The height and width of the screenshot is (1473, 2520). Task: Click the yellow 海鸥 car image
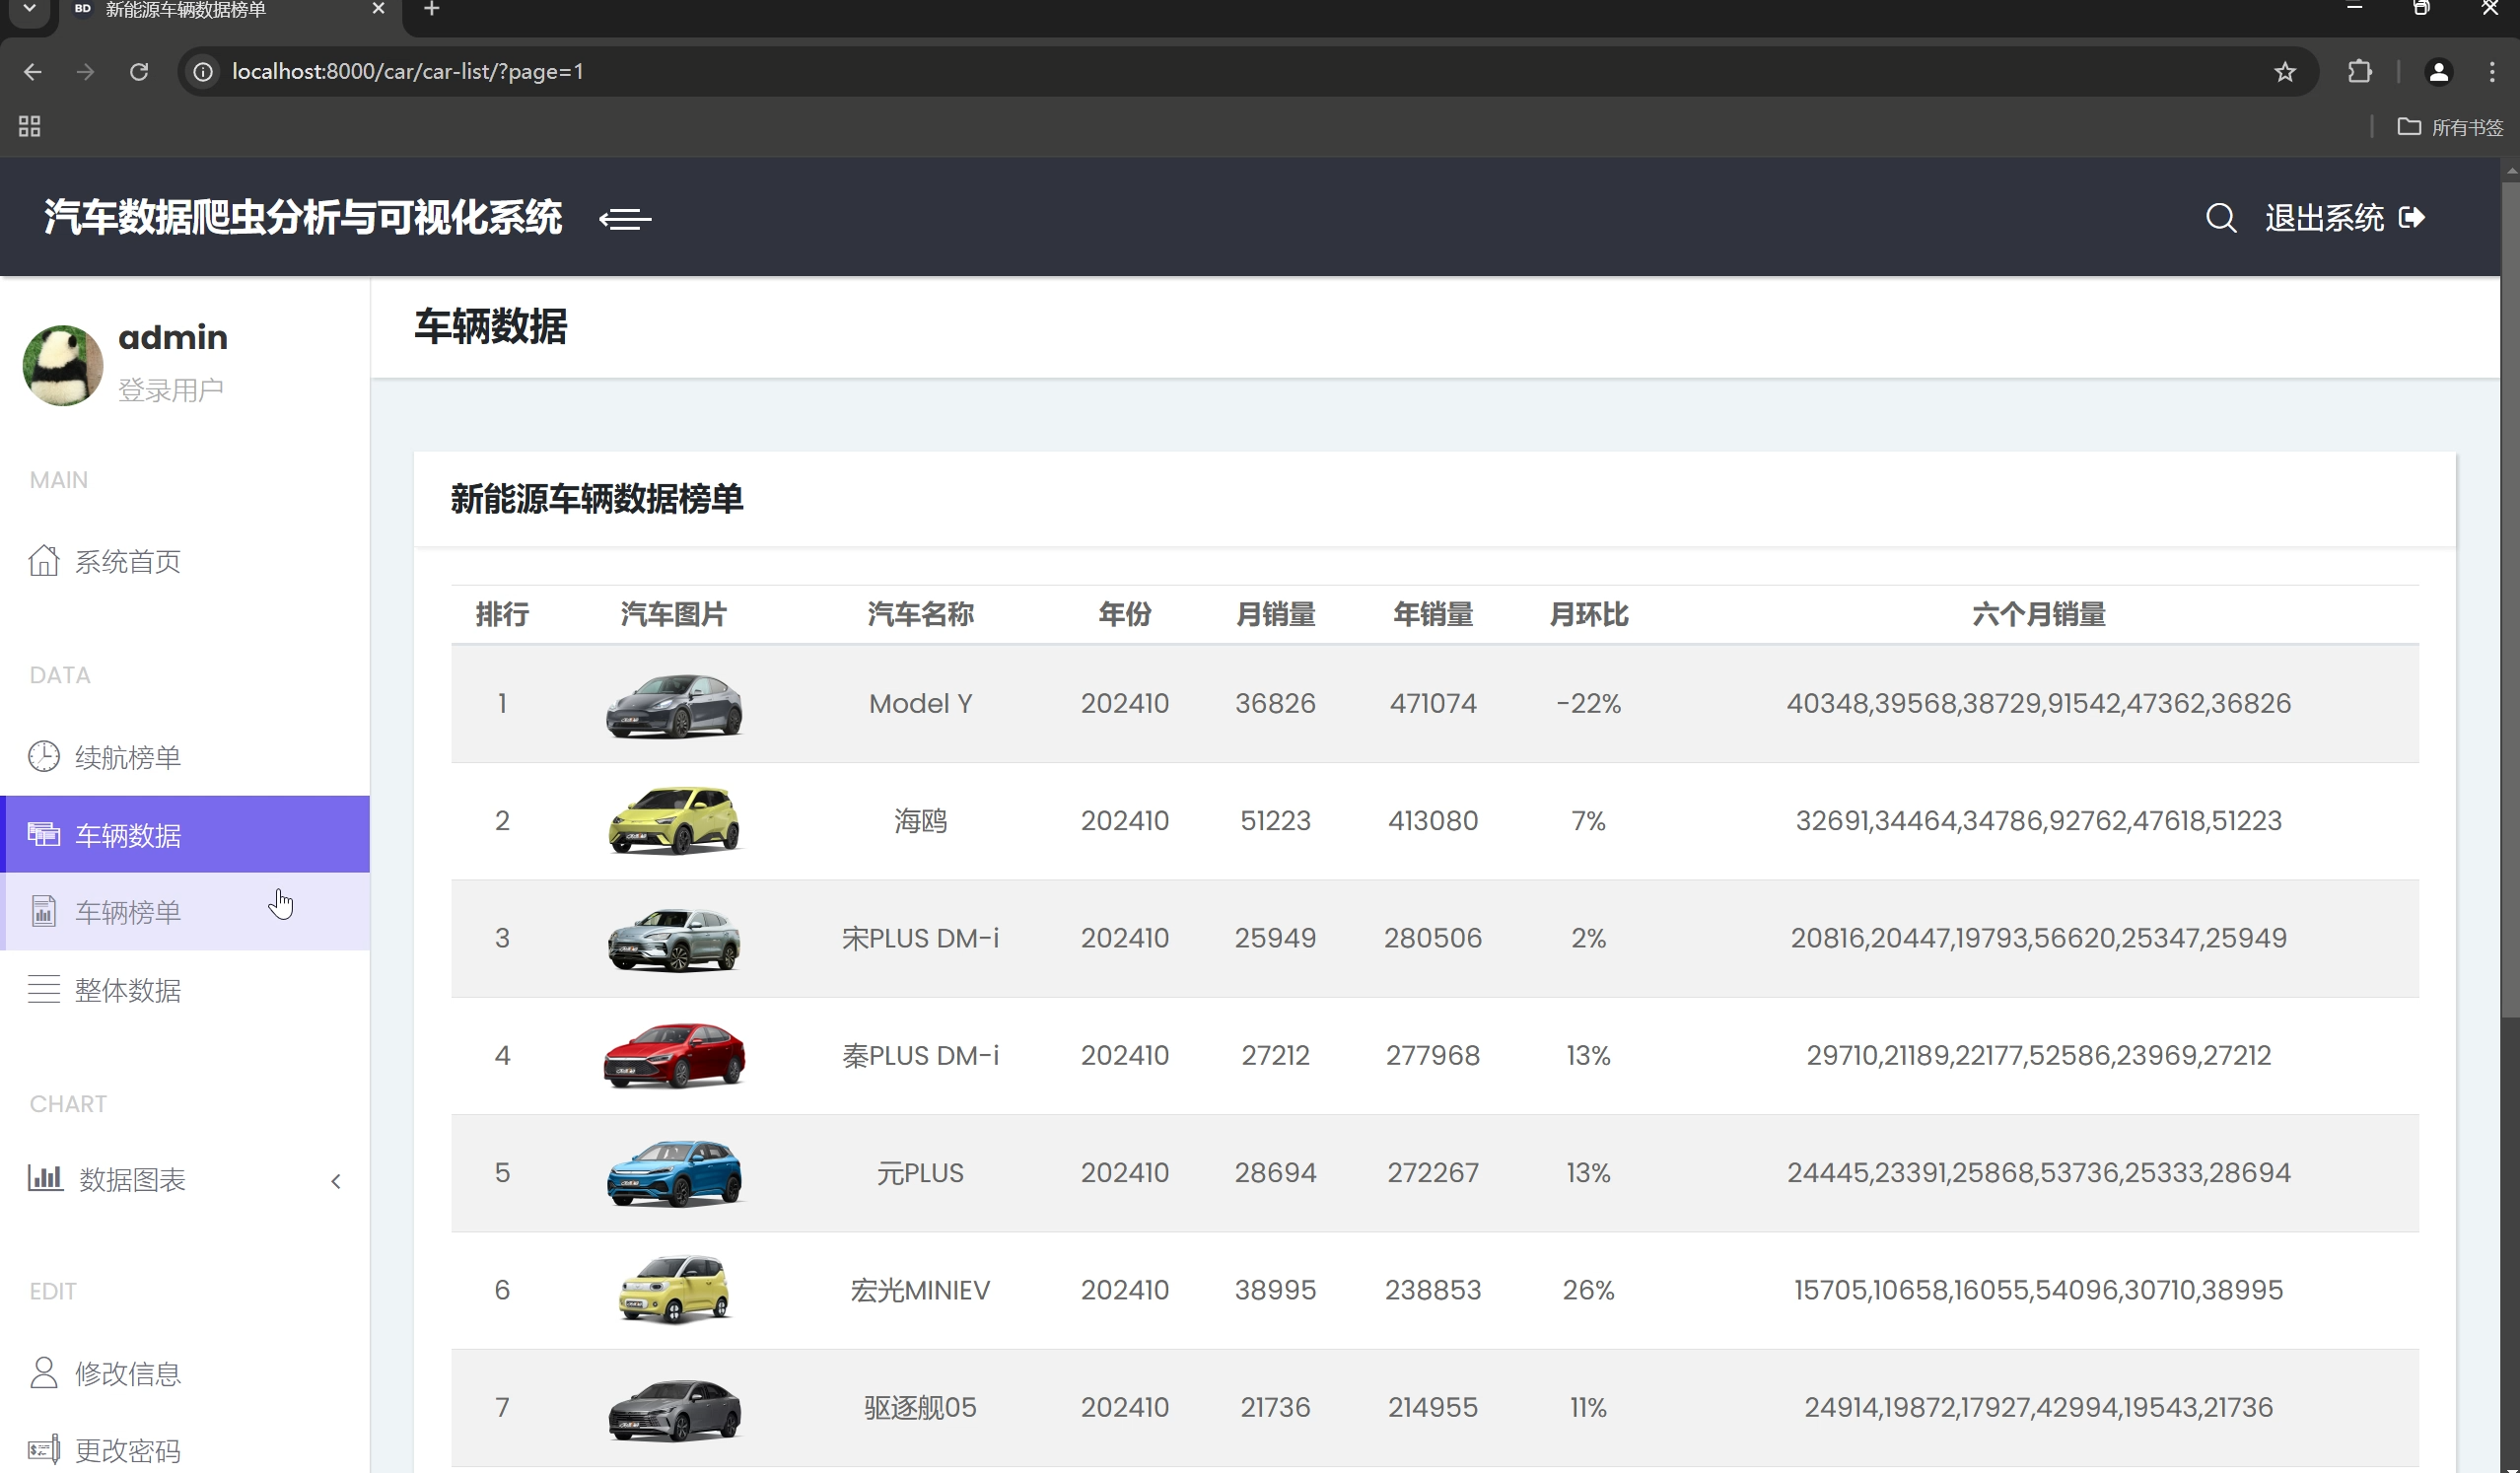point(674,821)
